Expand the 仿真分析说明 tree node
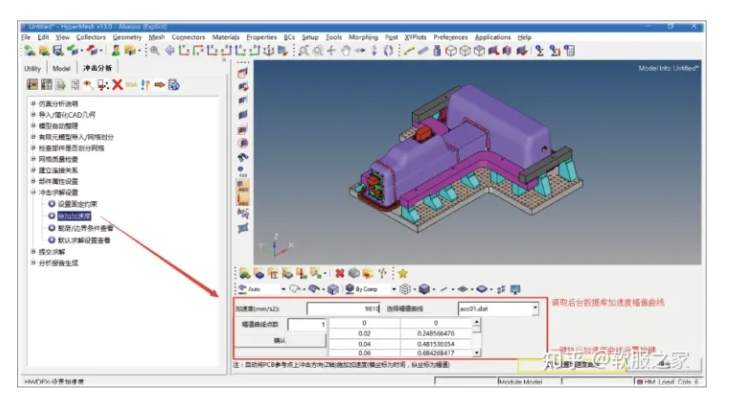Image resolution: width=756 pixels, height=417 pixels. pyautogui.click(x=33, y=104)
